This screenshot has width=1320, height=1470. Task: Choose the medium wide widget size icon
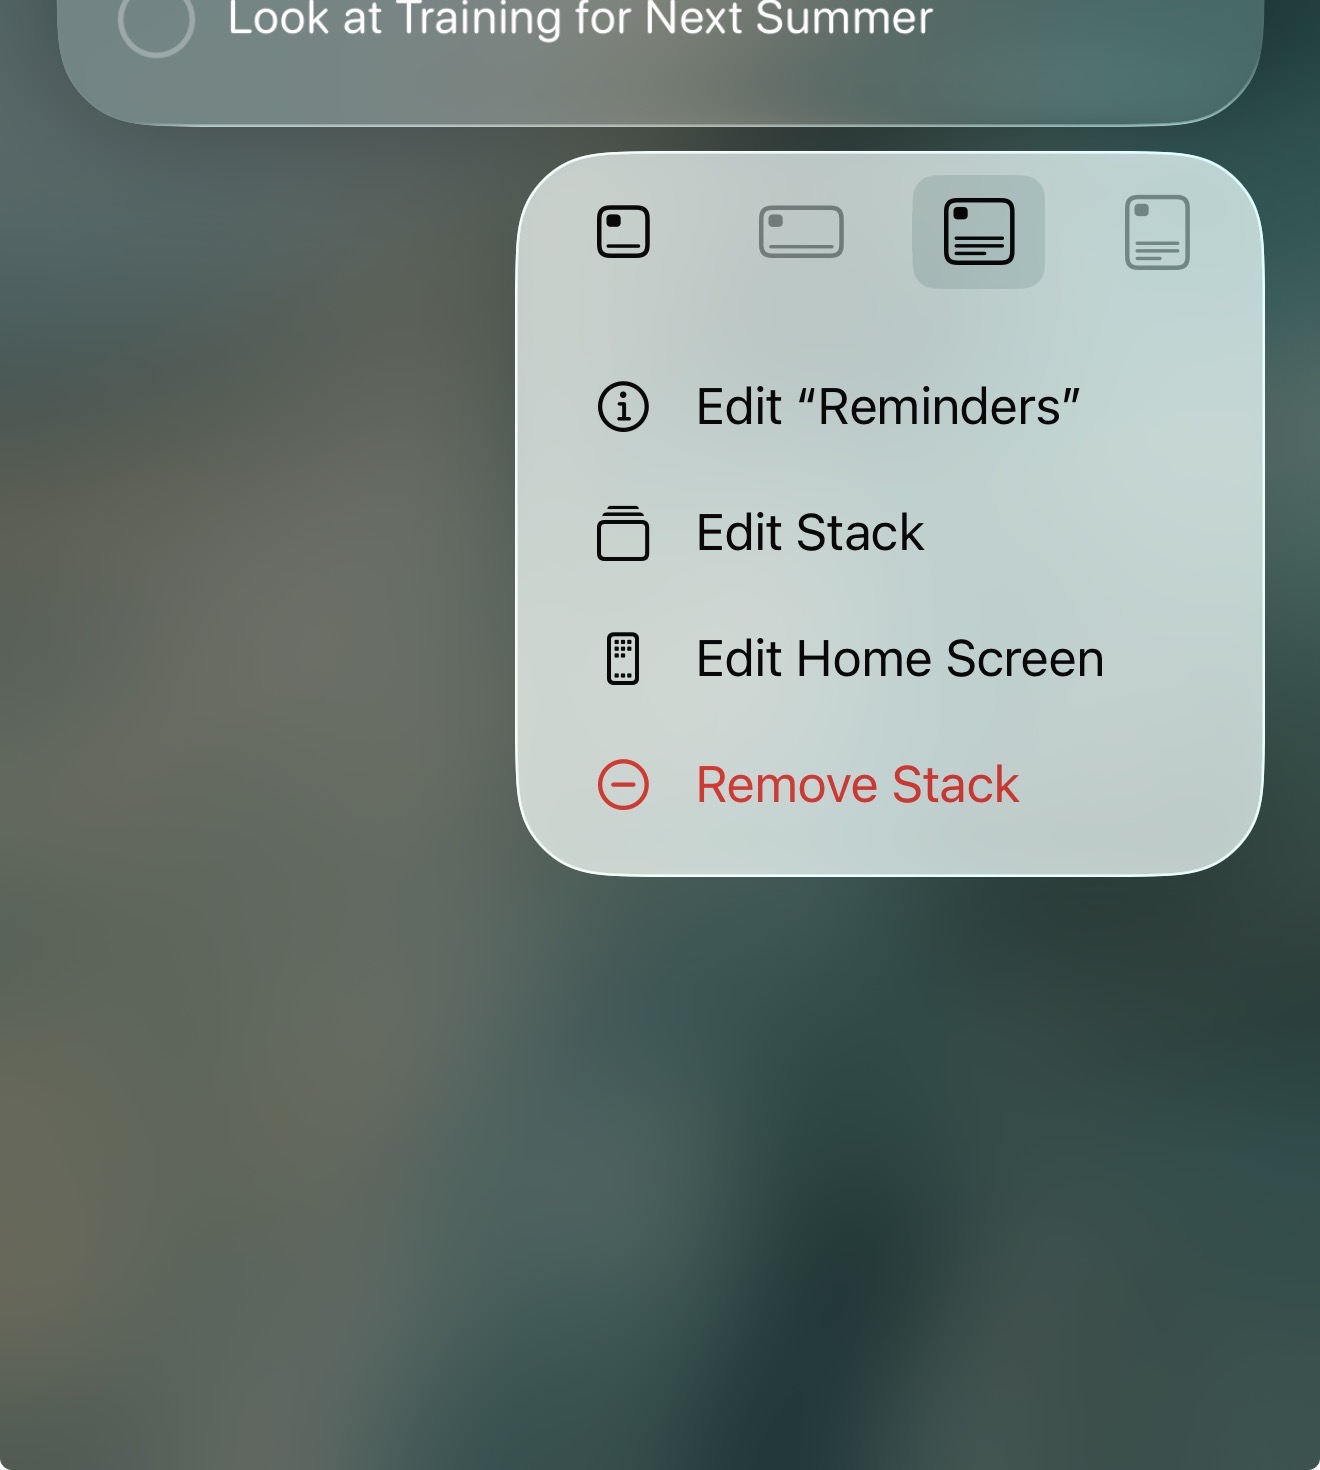(x=801, y=232)
